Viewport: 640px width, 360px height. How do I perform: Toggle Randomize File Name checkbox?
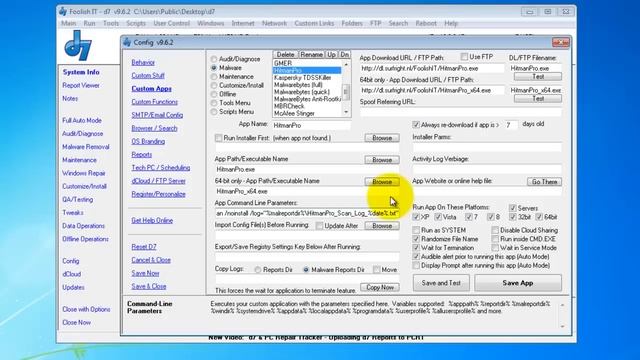(416, 239)
